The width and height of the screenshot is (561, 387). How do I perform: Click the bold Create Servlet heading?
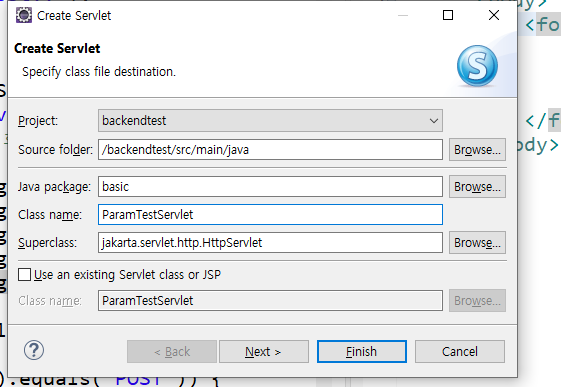[57, 48]
